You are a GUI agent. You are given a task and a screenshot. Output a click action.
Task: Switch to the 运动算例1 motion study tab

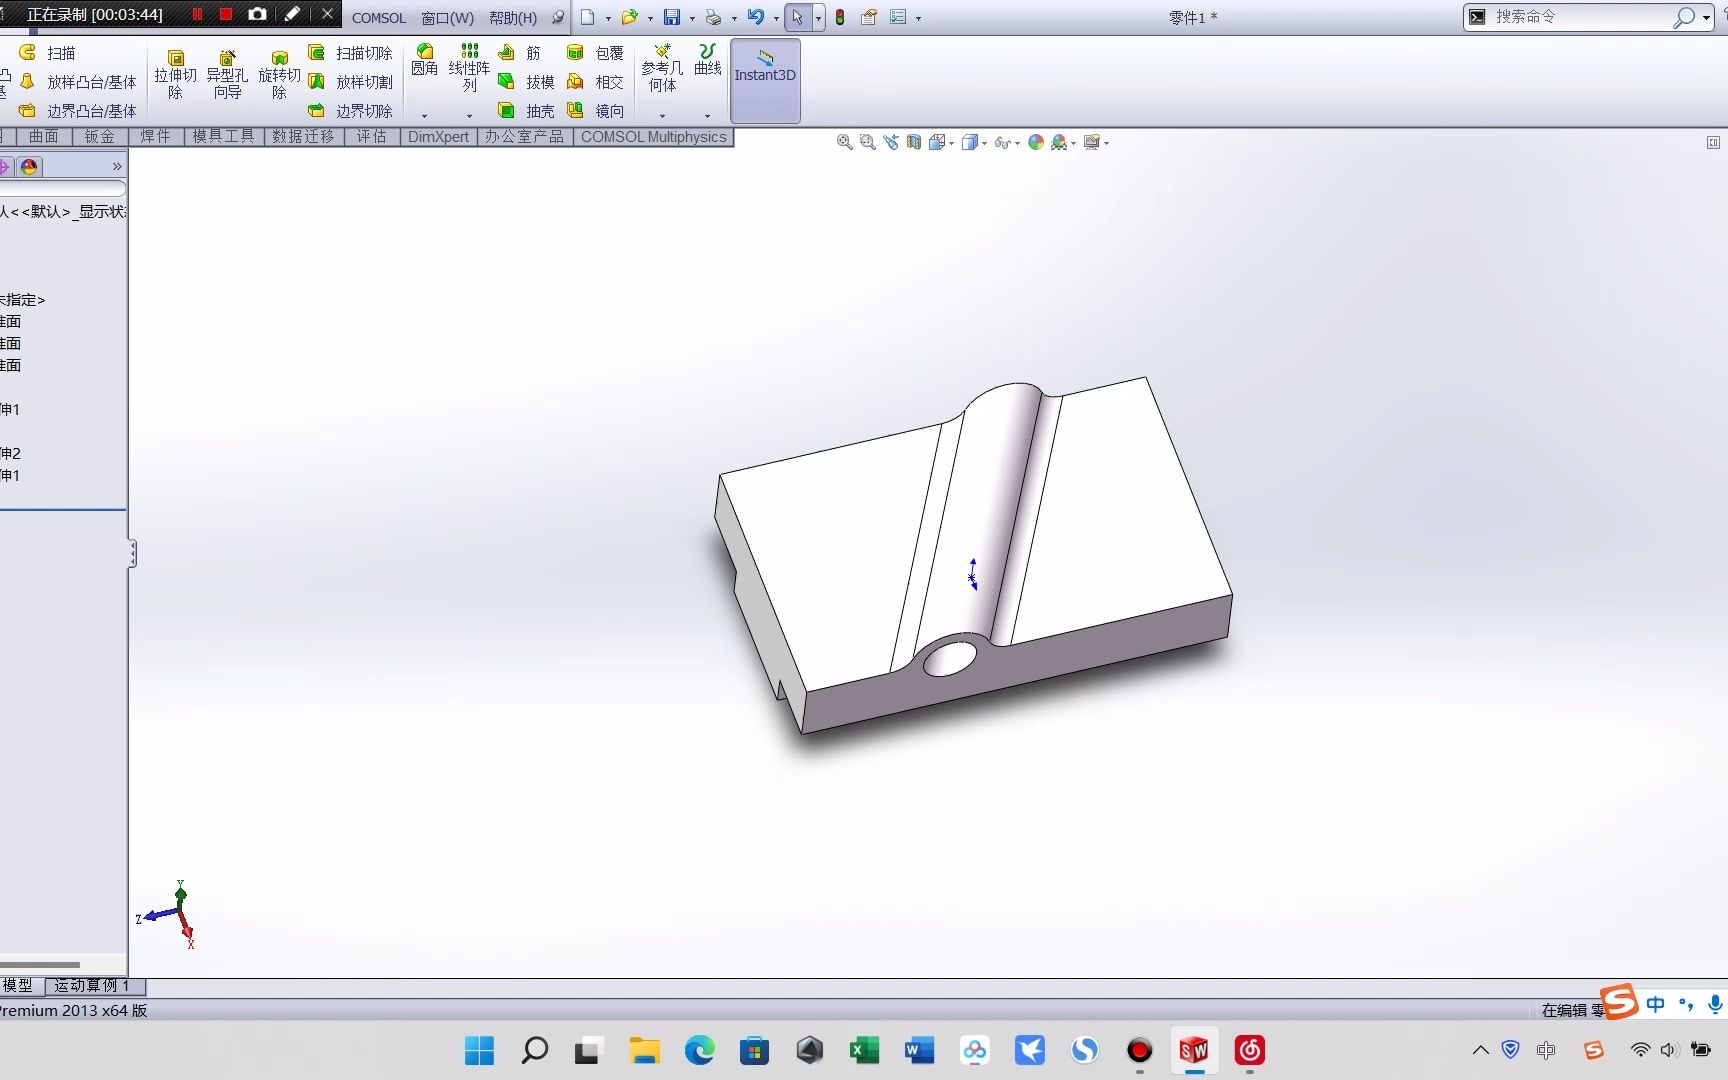tap(93, 985)
